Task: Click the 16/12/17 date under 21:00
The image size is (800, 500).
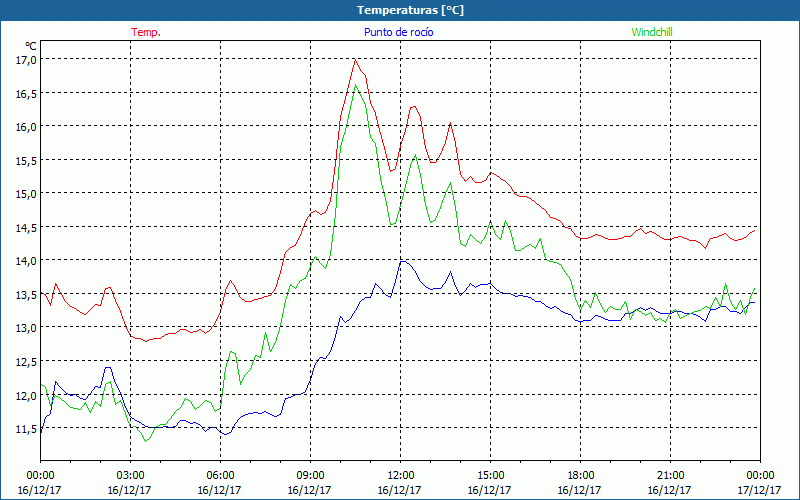Action: point(669,490)
